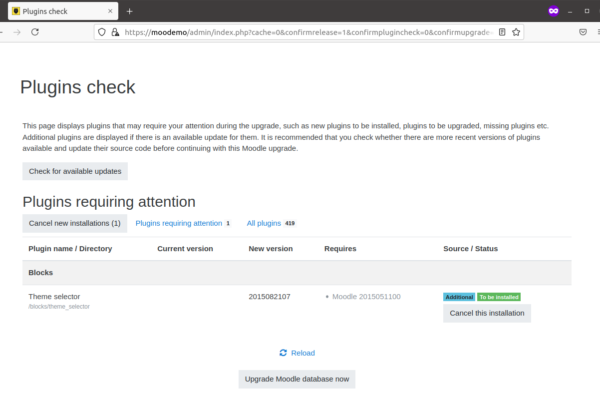The image size is (600, 400).
Task: Click the Moodle 2015051100 requirement text
Action: 366,297
